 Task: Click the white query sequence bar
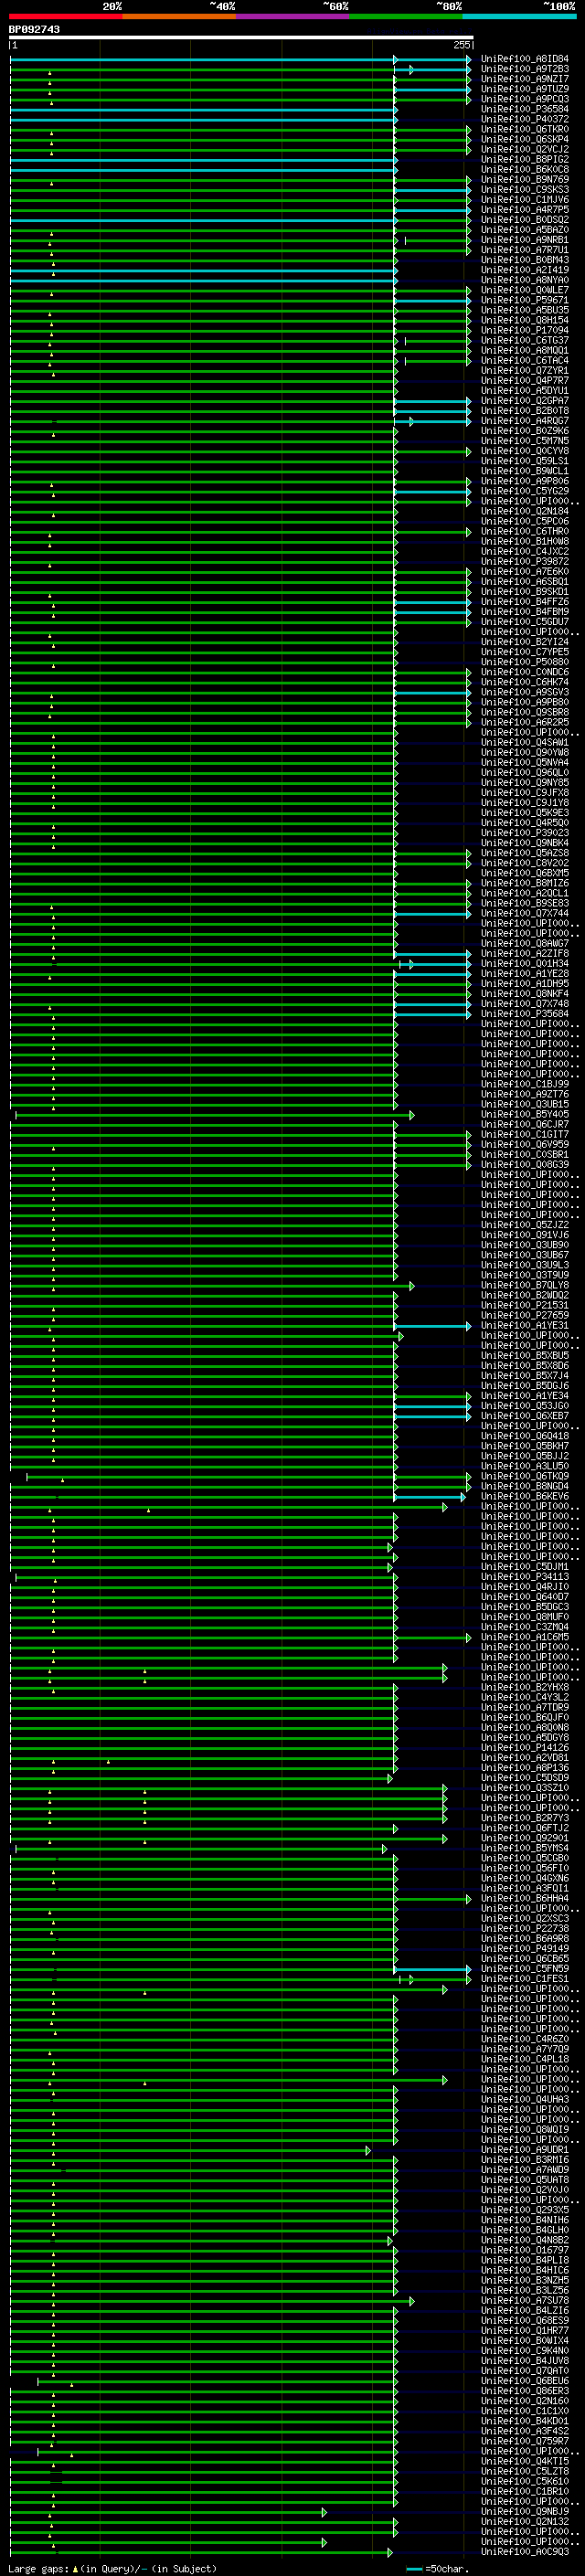tap(241, 38)
